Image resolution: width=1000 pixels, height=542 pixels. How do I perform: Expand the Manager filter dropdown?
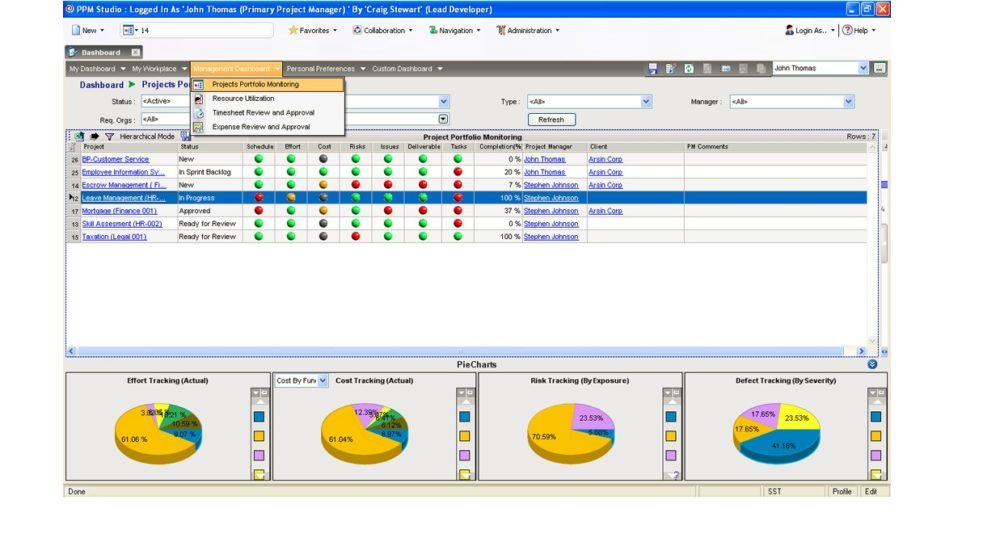[x=849, y=102]
